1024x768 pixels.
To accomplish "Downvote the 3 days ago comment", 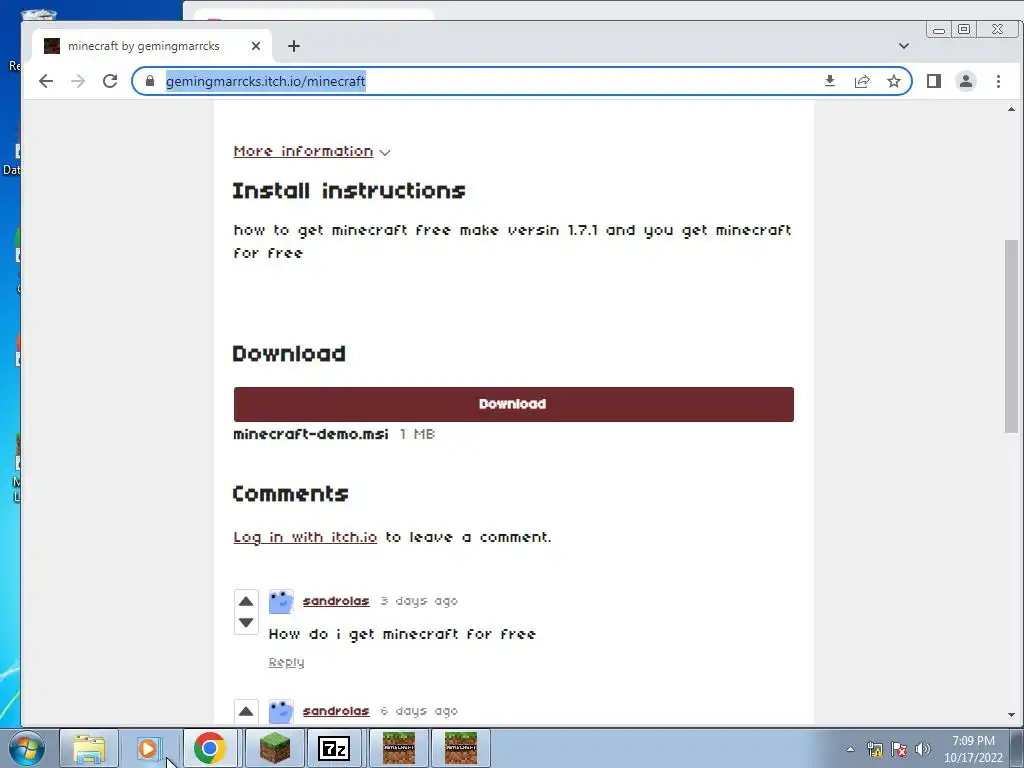I will click(246, 622).
